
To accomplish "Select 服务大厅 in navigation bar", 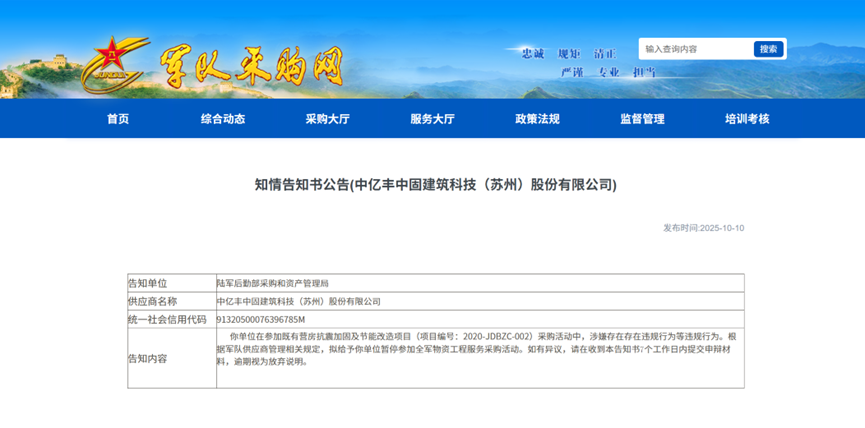I will (x=432, y=119).
